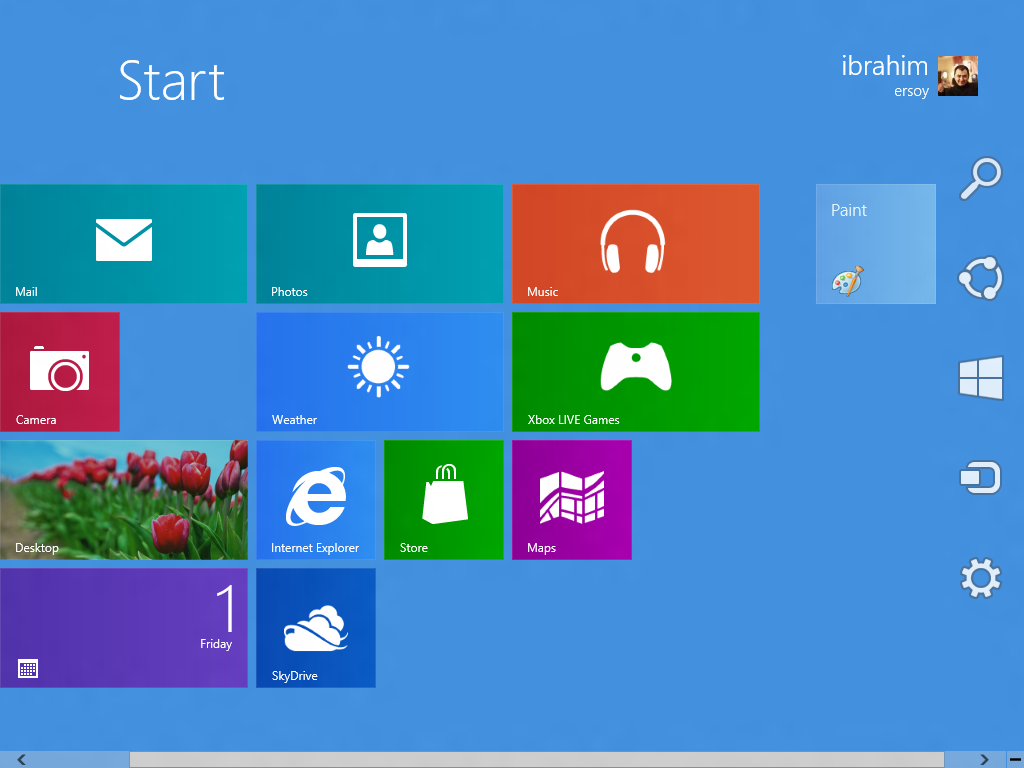
Task: Open the Store tile
Action: pos(443,500)
